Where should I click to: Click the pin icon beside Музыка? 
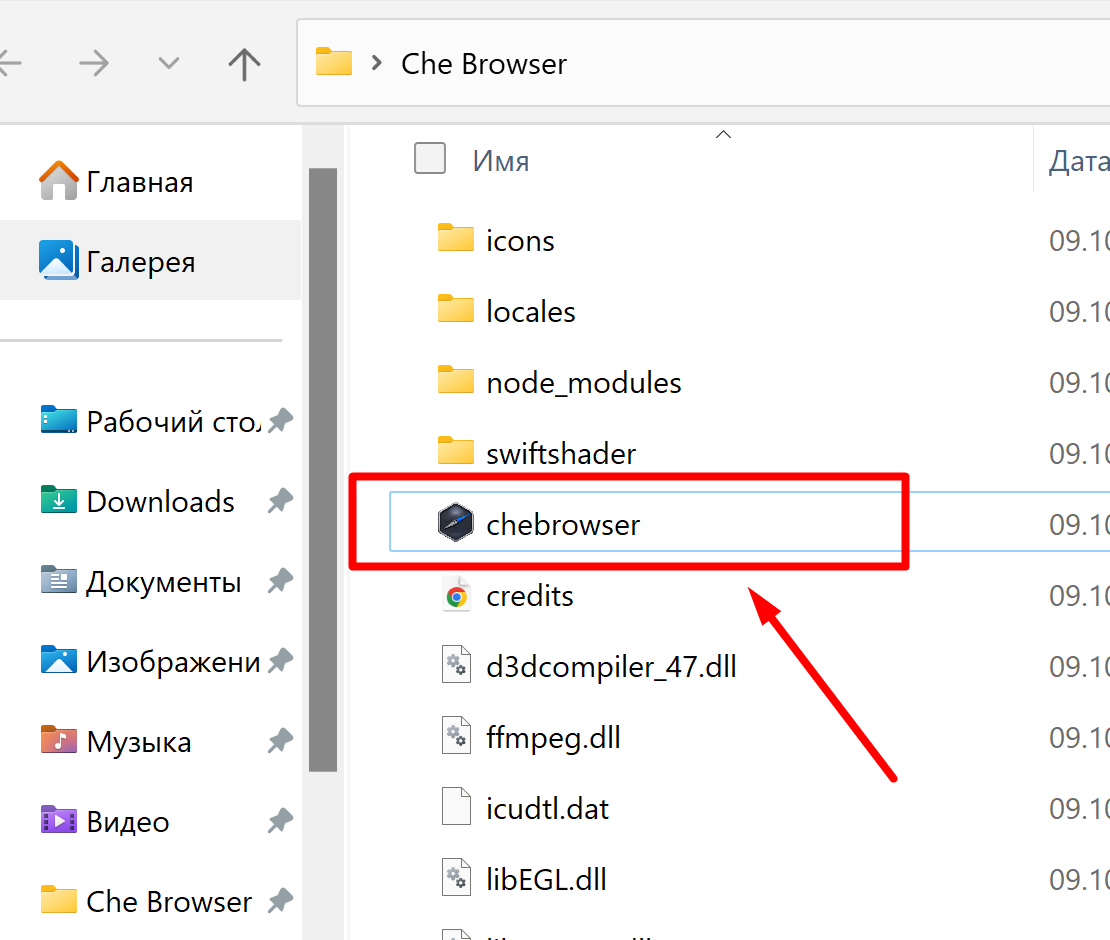click(280, 740)
